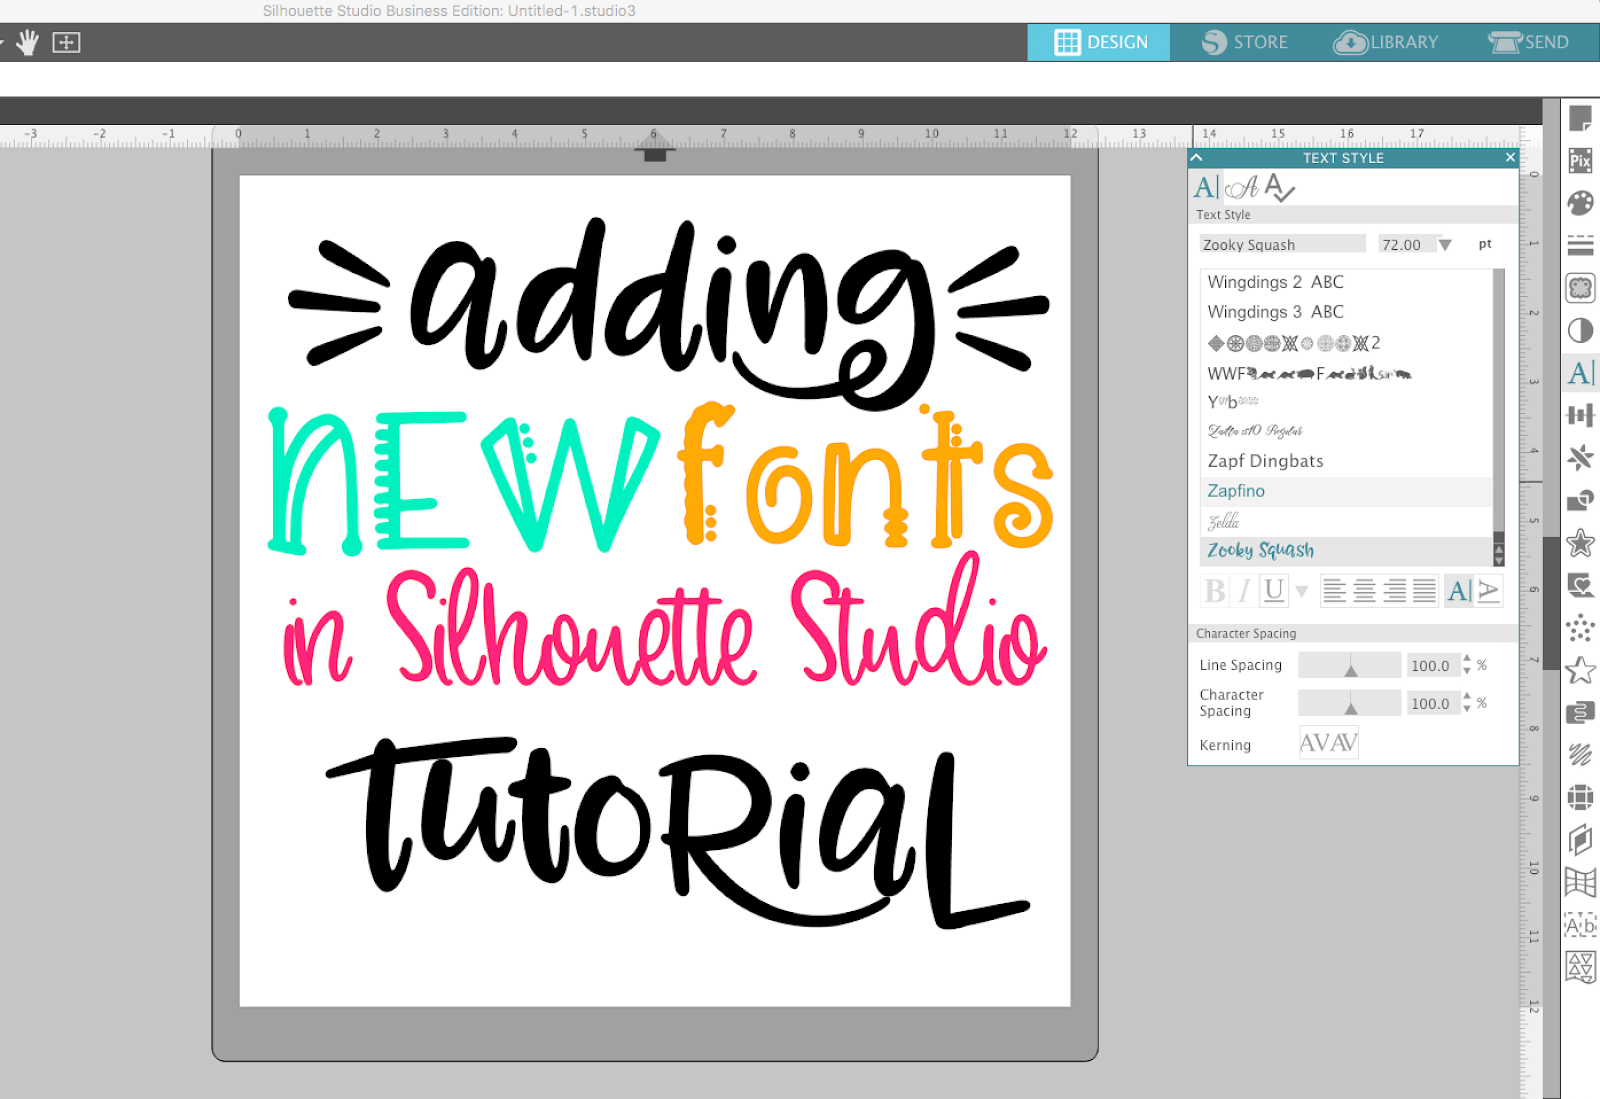
Task: Open the Trace heart panel icon
Action: (1580, 585)
